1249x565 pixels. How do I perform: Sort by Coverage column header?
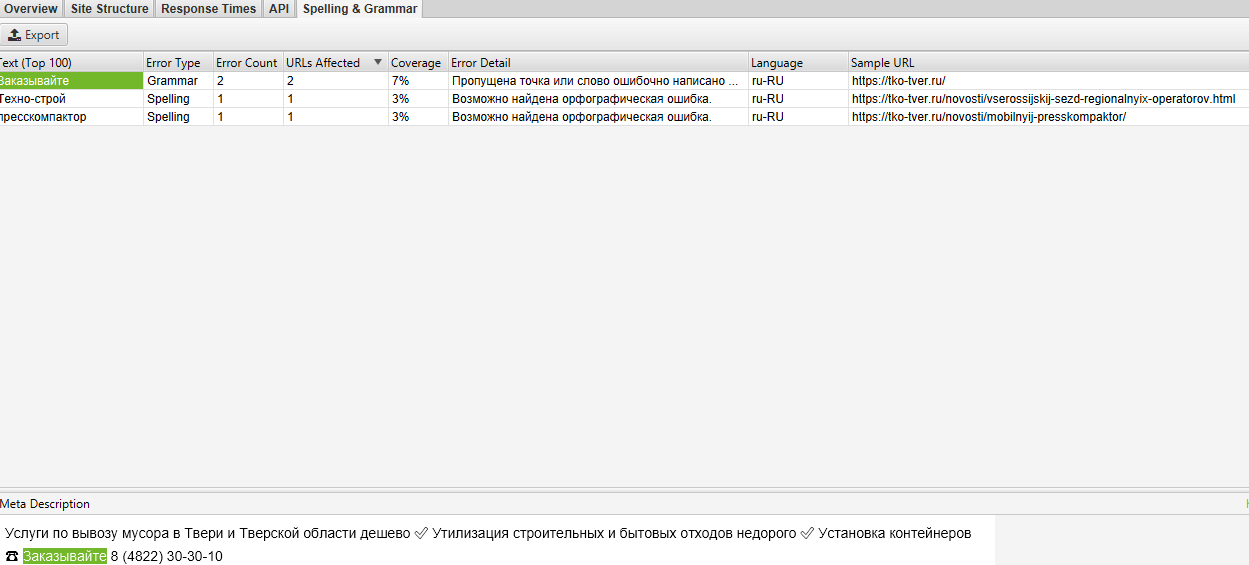pyautogui.click(x=418, y=63)
